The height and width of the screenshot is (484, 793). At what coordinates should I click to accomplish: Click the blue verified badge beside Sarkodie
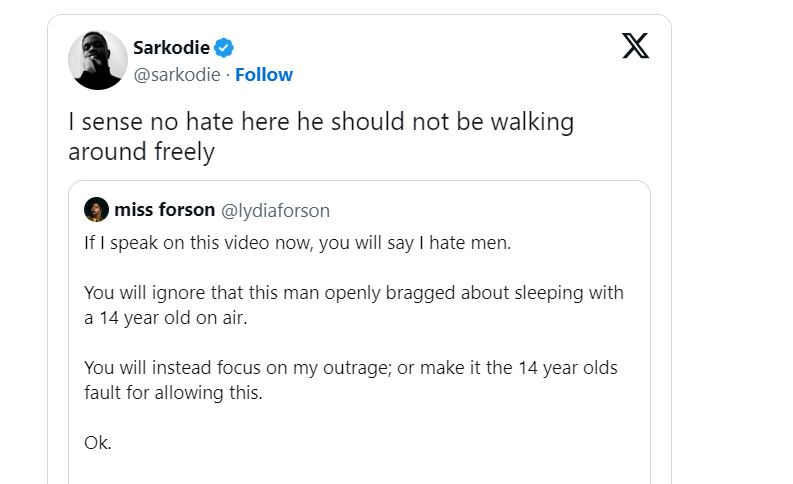click(226, 48)
